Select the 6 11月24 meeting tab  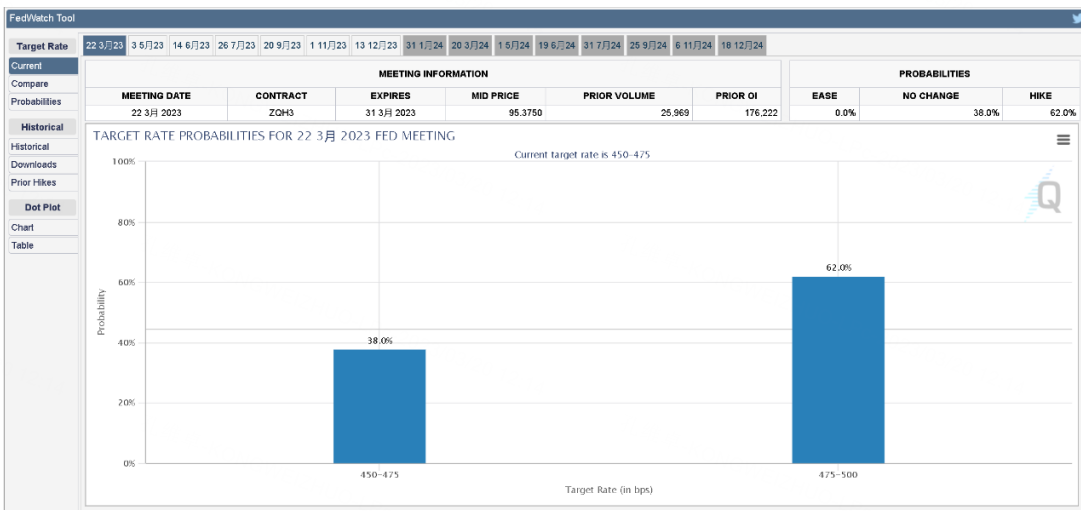tap(694, 46)
